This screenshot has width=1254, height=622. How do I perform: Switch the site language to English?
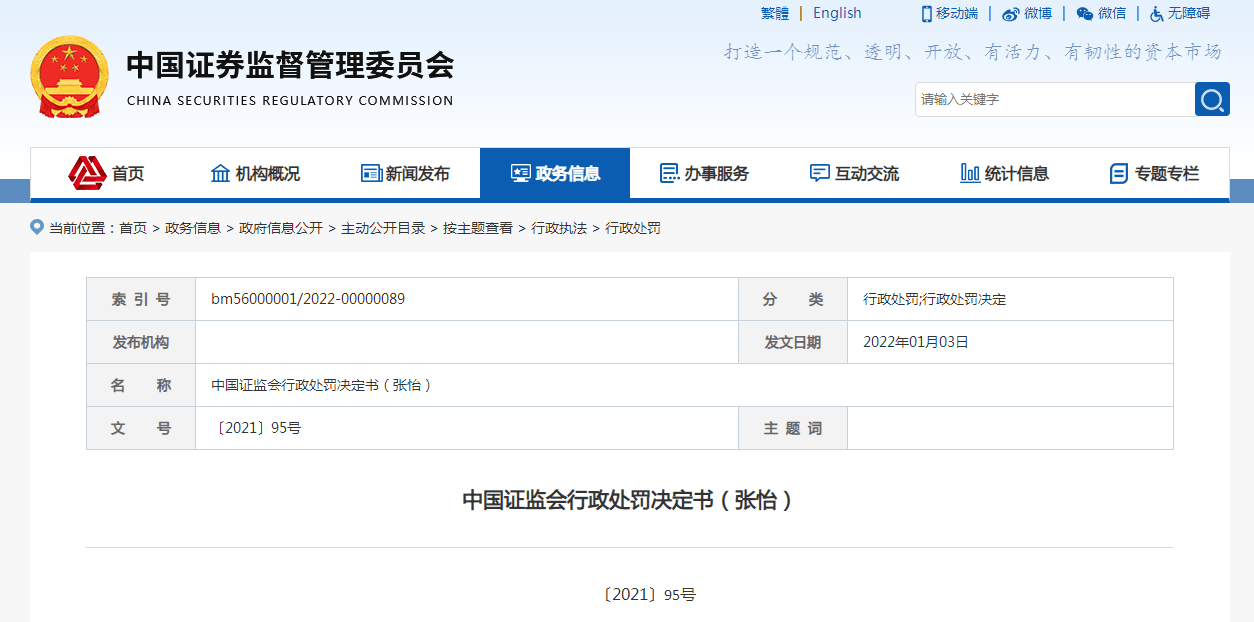click(837, 13)
